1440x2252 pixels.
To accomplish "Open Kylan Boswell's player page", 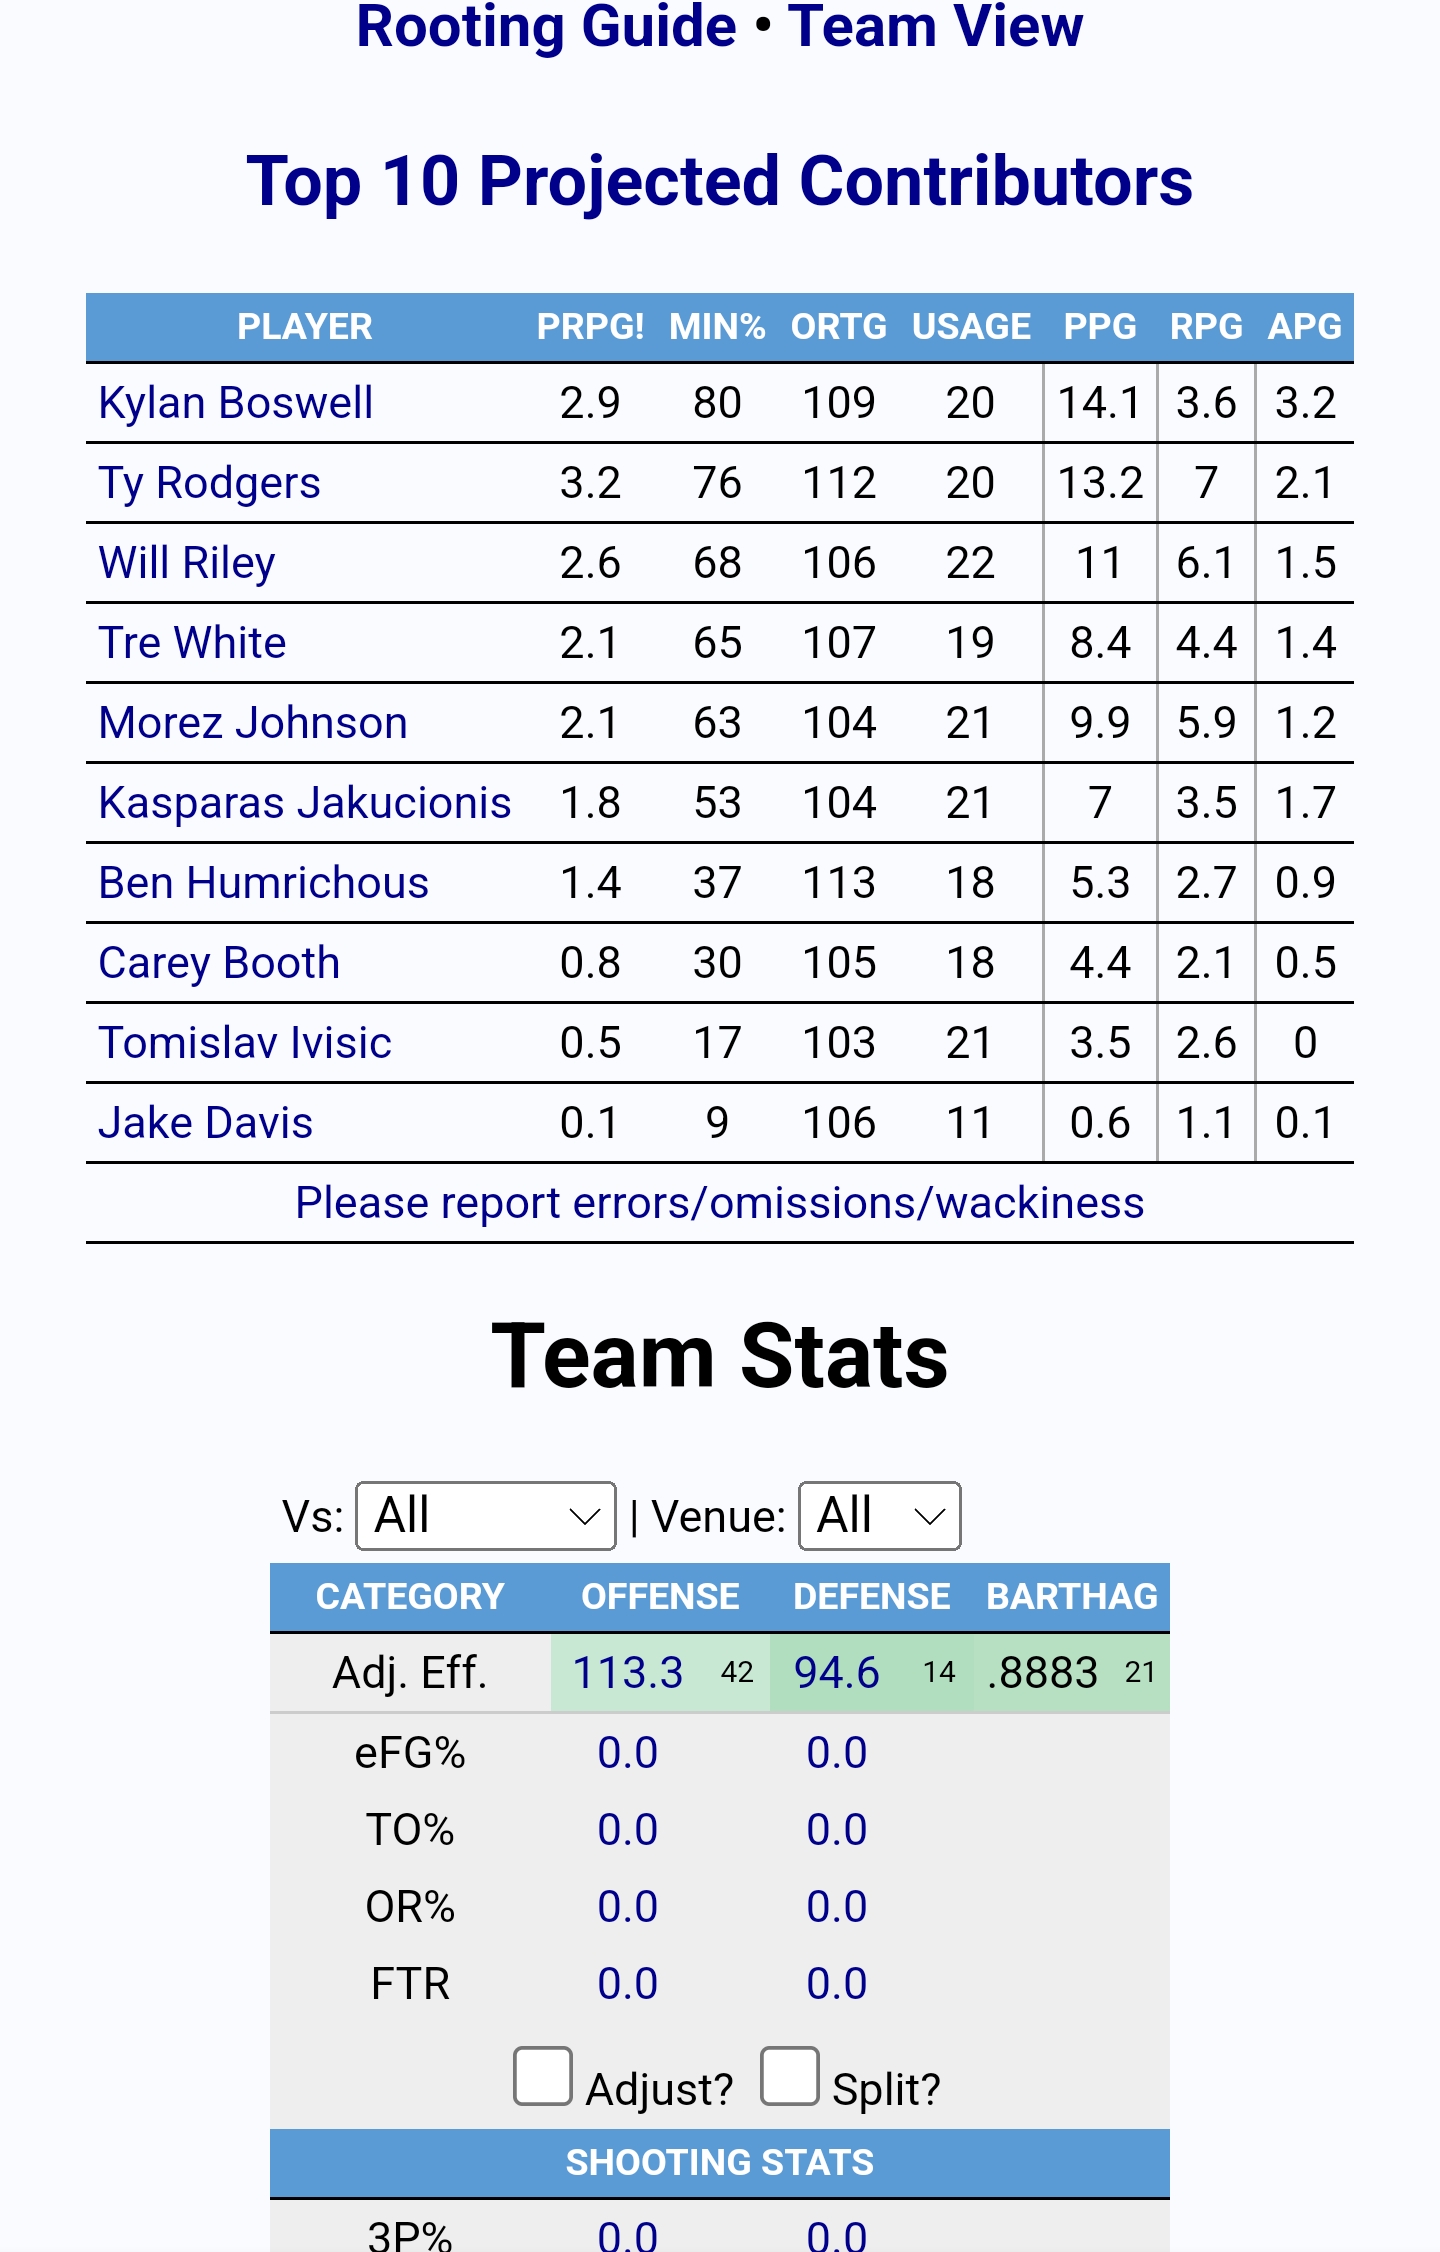I will point(236,403).
